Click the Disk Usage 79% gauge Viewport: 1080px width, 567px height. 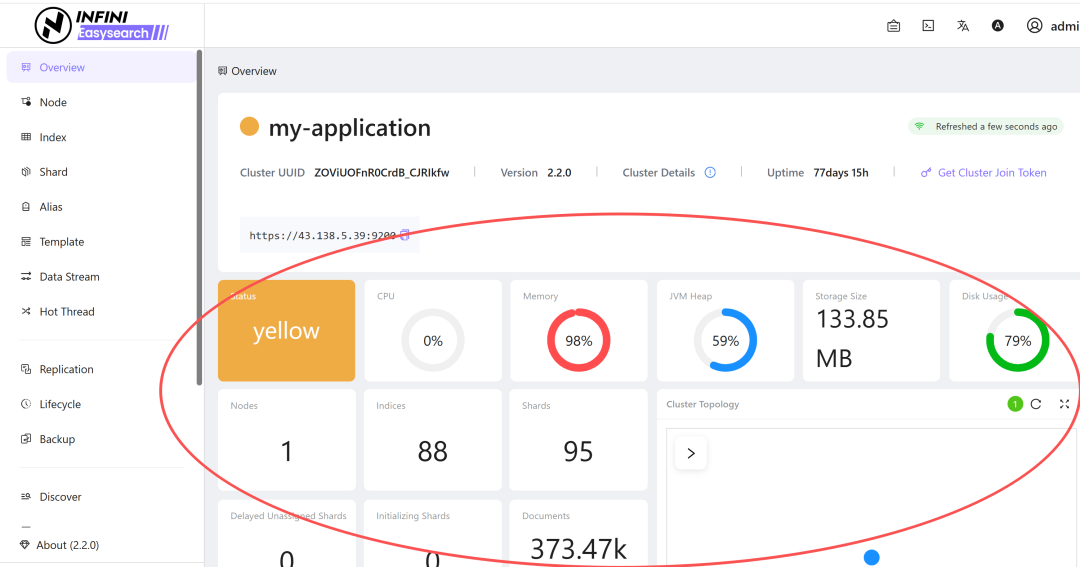click(1017, 340)
